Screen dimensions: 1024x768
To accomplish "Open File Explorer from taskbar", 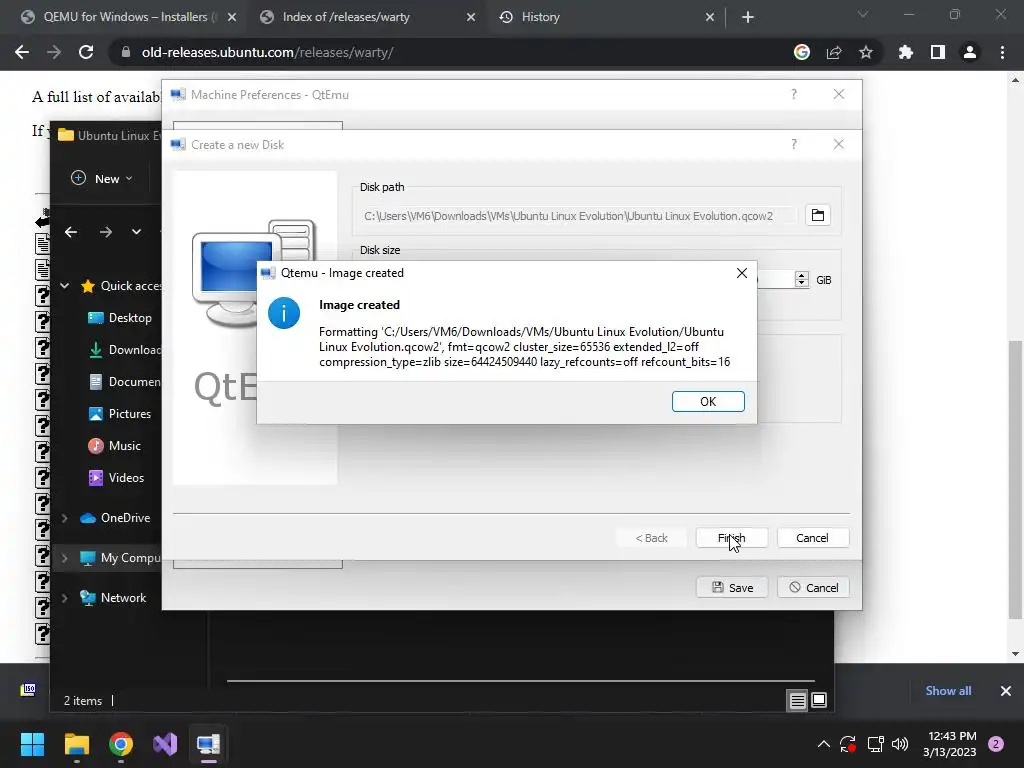I will click(x=76, y=744).
